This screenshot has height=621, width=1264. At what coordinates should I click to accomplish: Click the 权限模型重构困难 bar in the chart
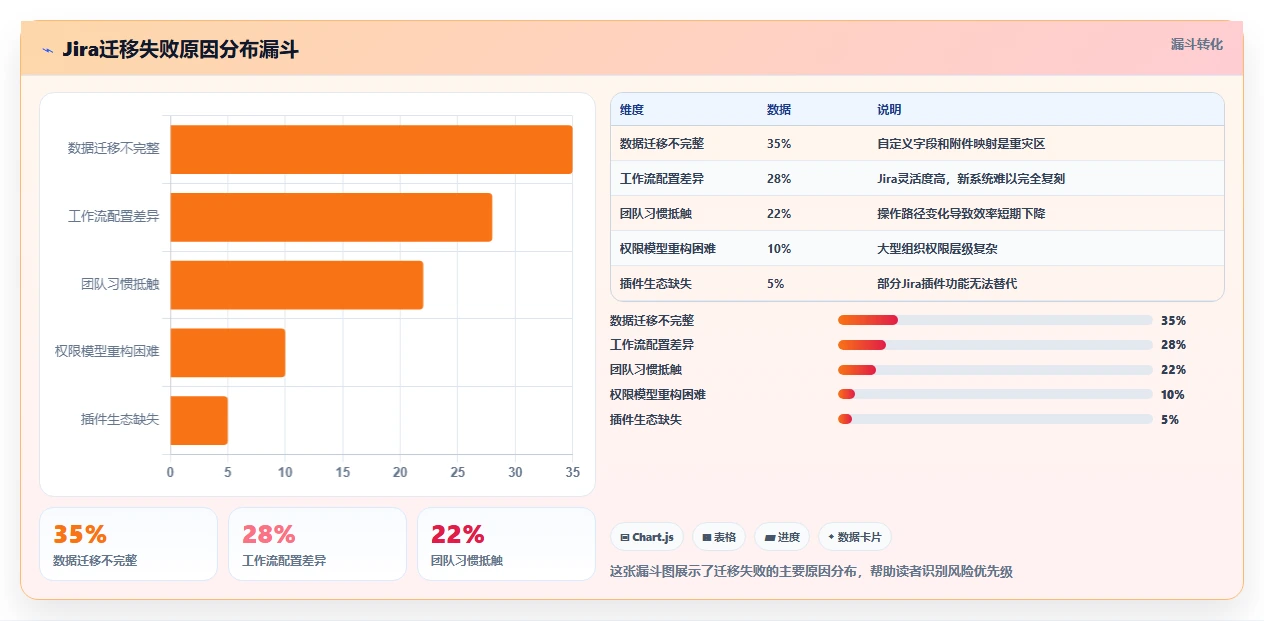click(228, 353)
